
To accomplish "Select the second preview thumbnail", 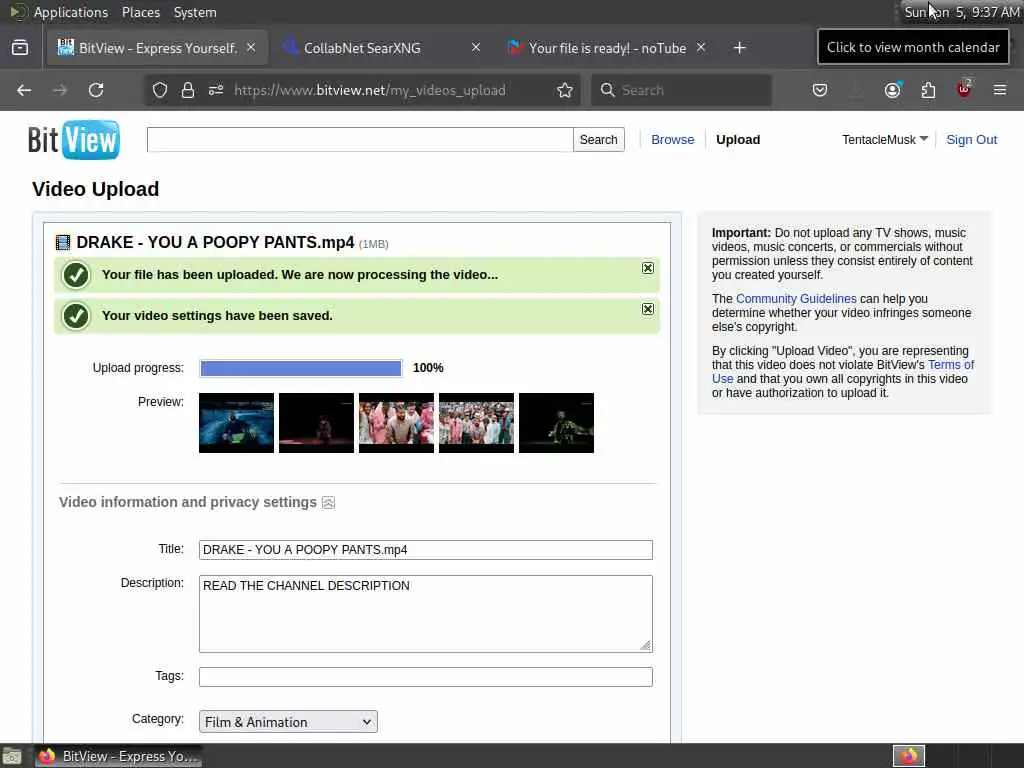I will (317, 423).
